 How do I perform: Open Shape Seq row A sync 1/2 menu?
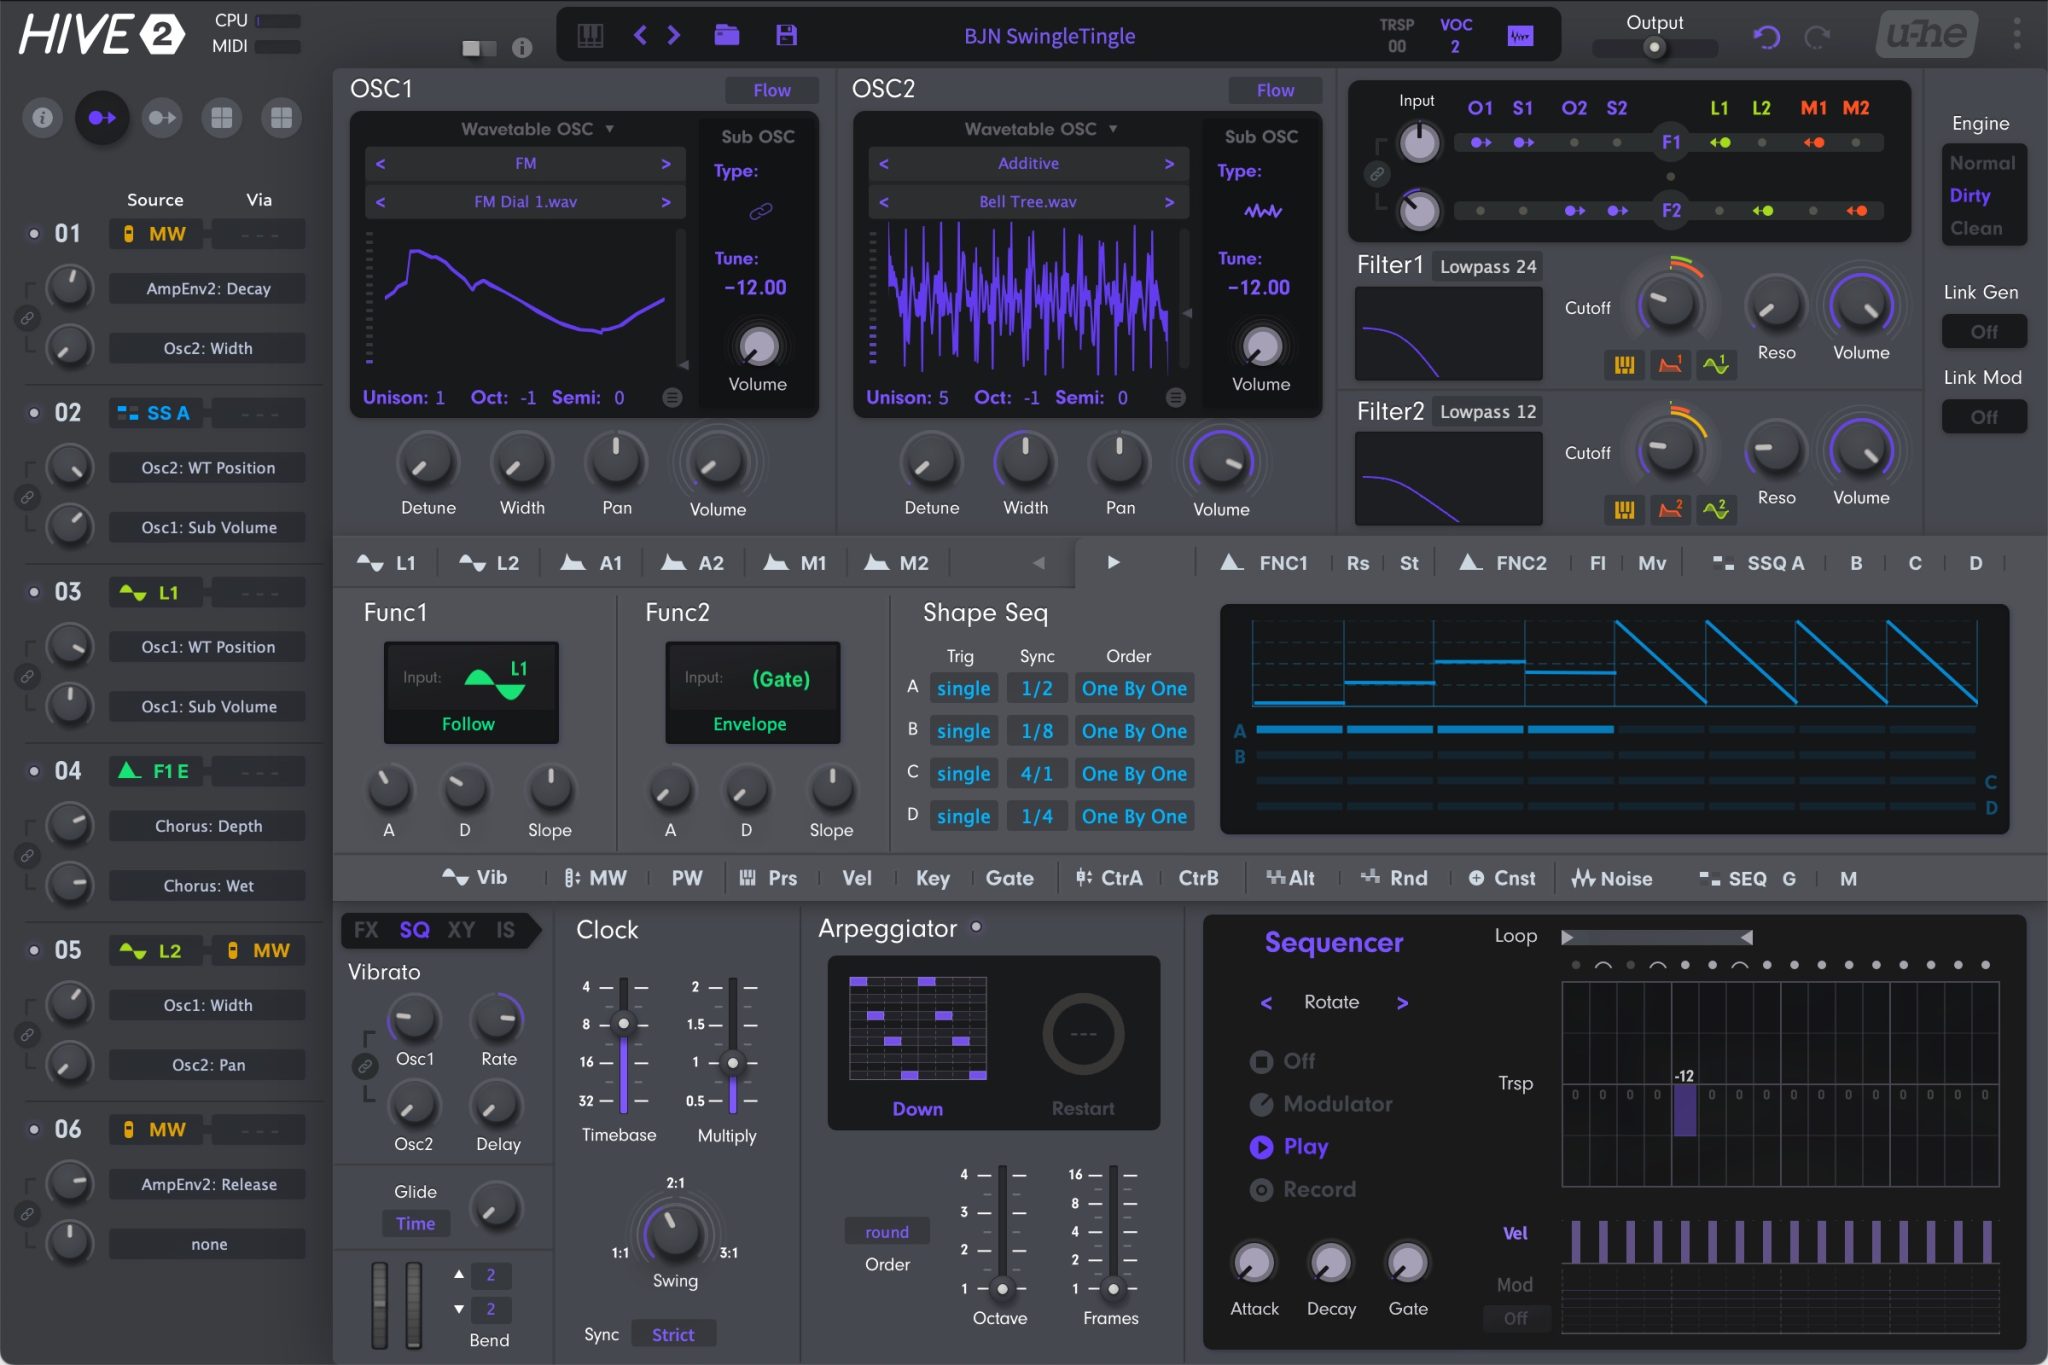tap(1036, 689)
